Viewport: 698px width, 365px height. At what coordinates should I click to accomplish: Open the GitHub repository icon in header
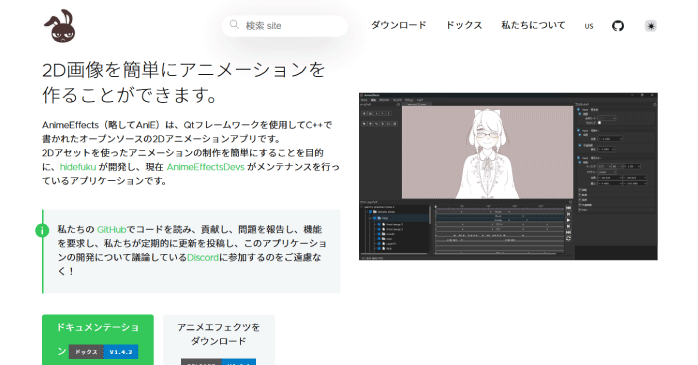coord(618,26)
